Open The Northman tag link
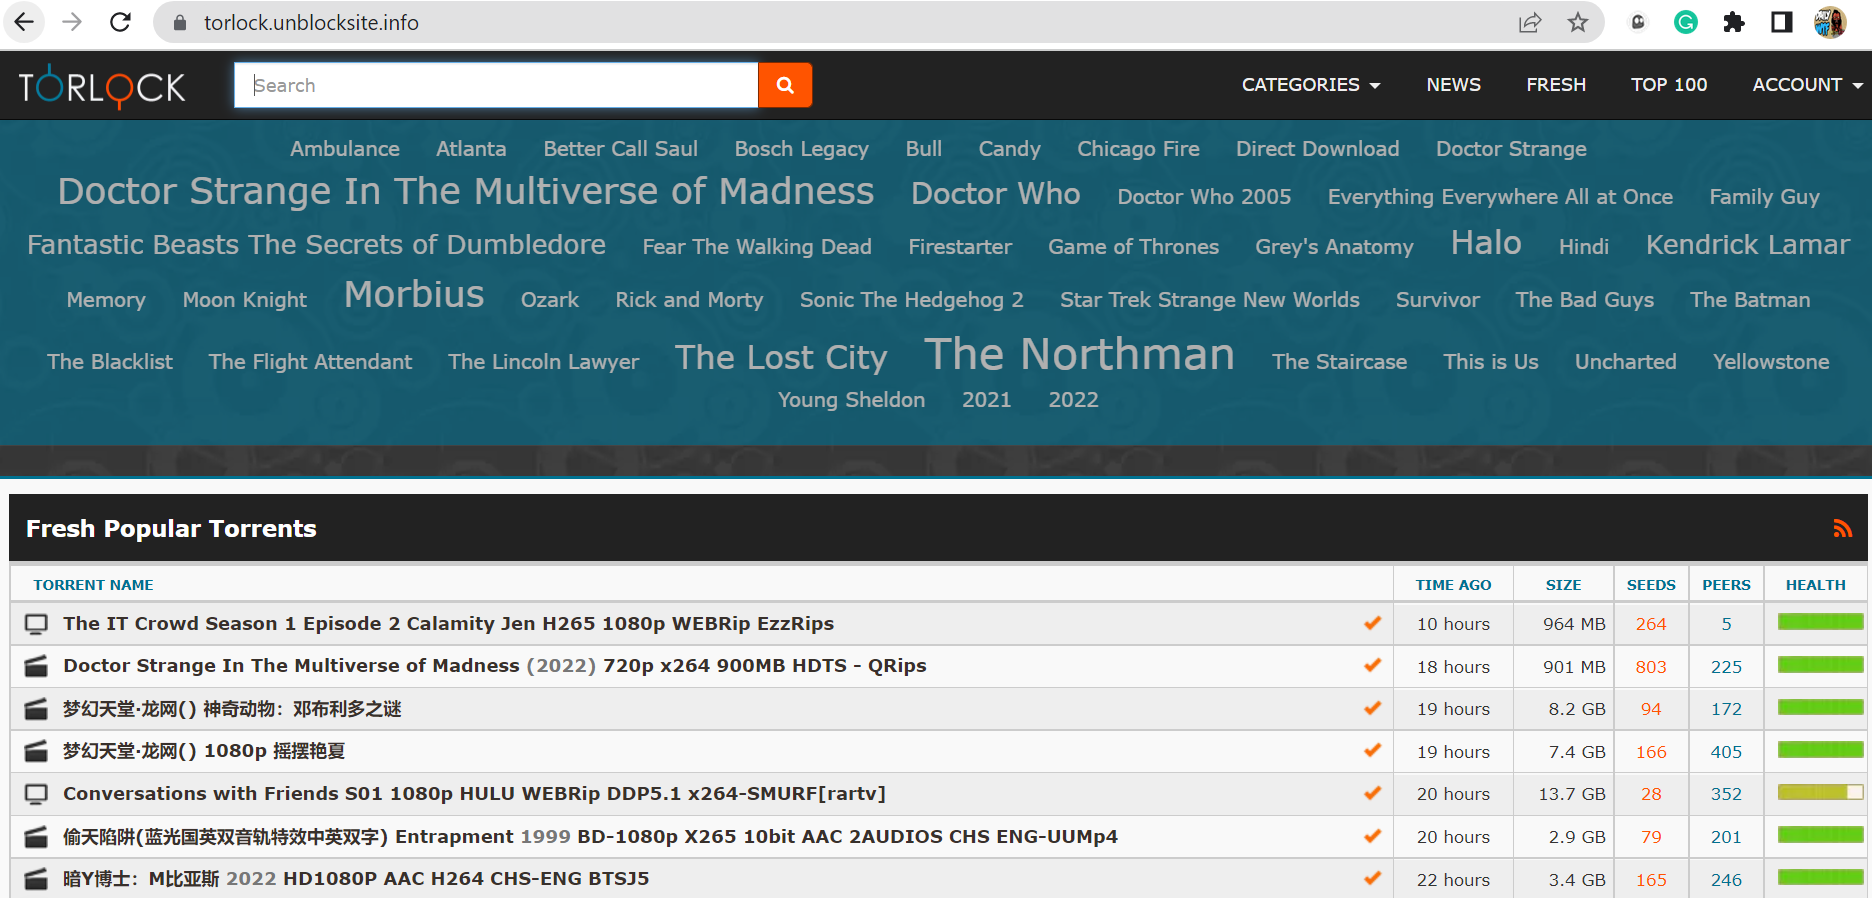This screenshot has width=1872, height=898. [1079, 355]
